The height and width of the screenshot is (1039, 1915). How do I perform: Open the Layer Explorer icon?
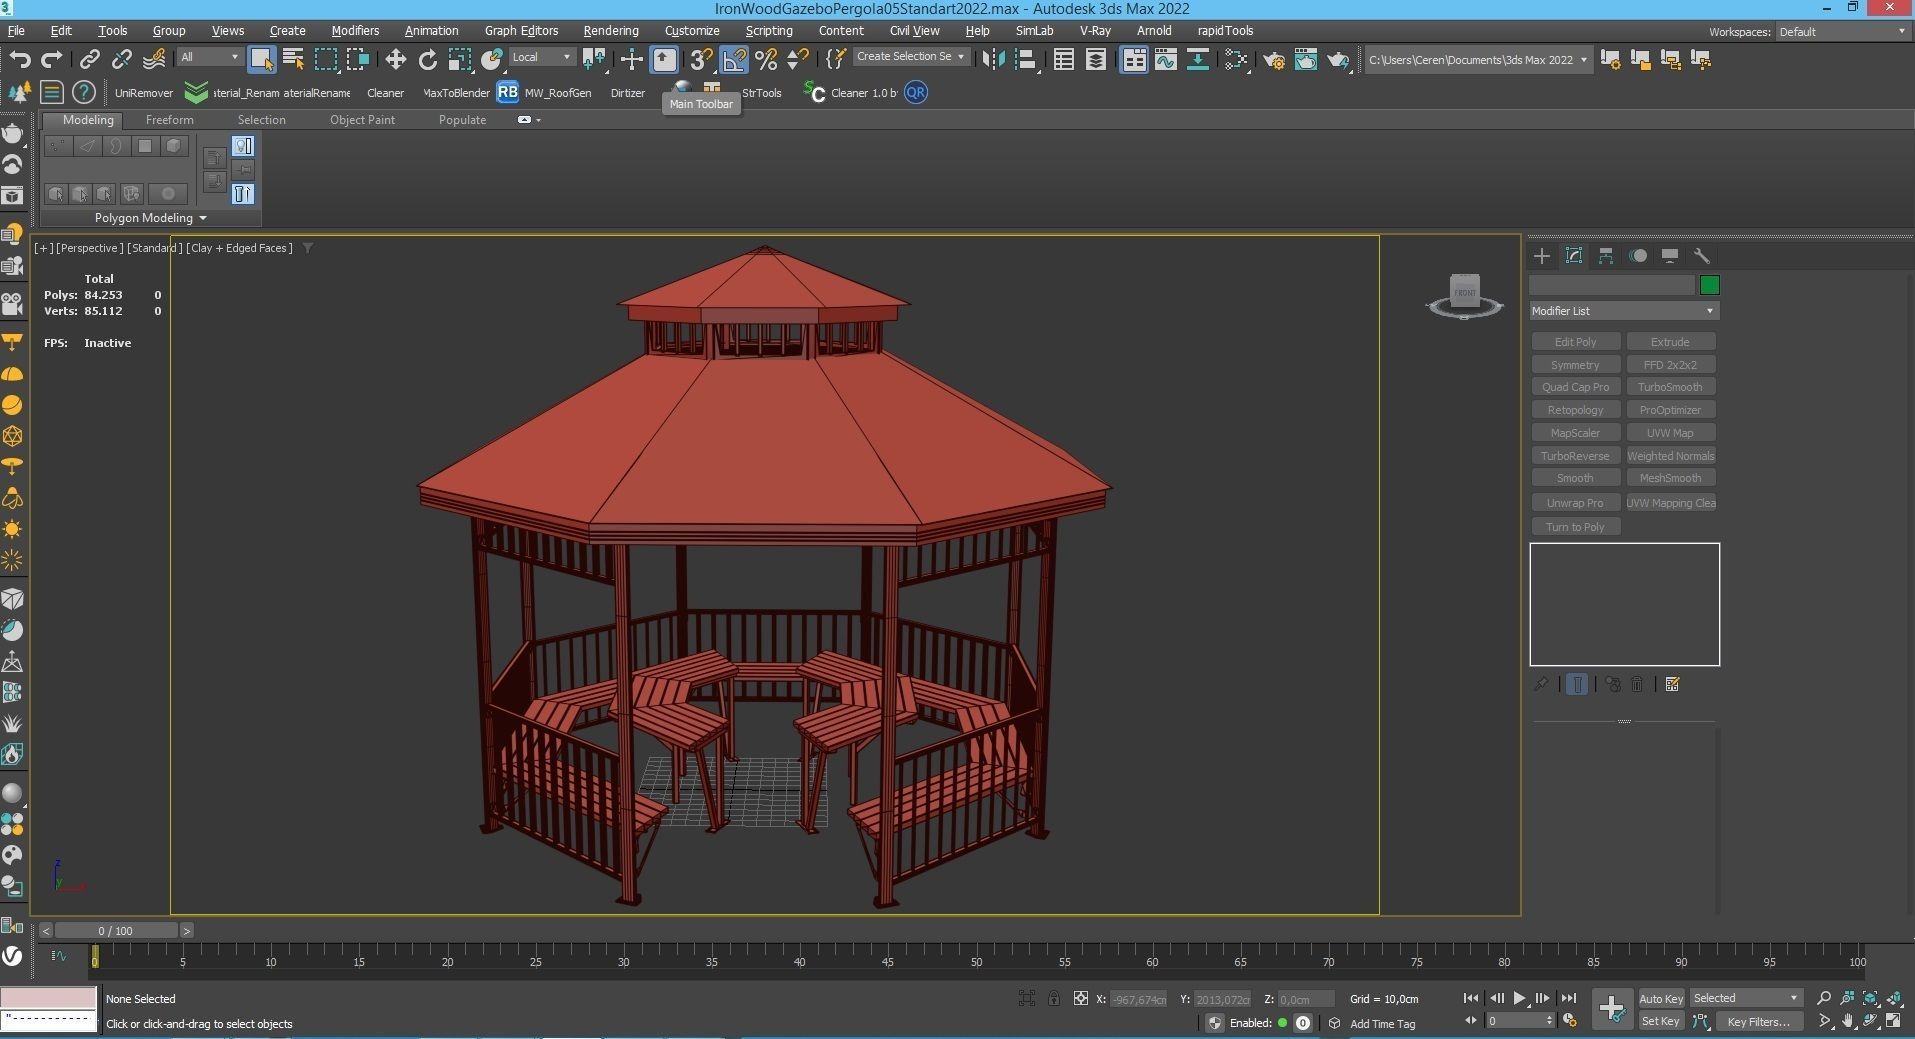tap(1096, 60)
